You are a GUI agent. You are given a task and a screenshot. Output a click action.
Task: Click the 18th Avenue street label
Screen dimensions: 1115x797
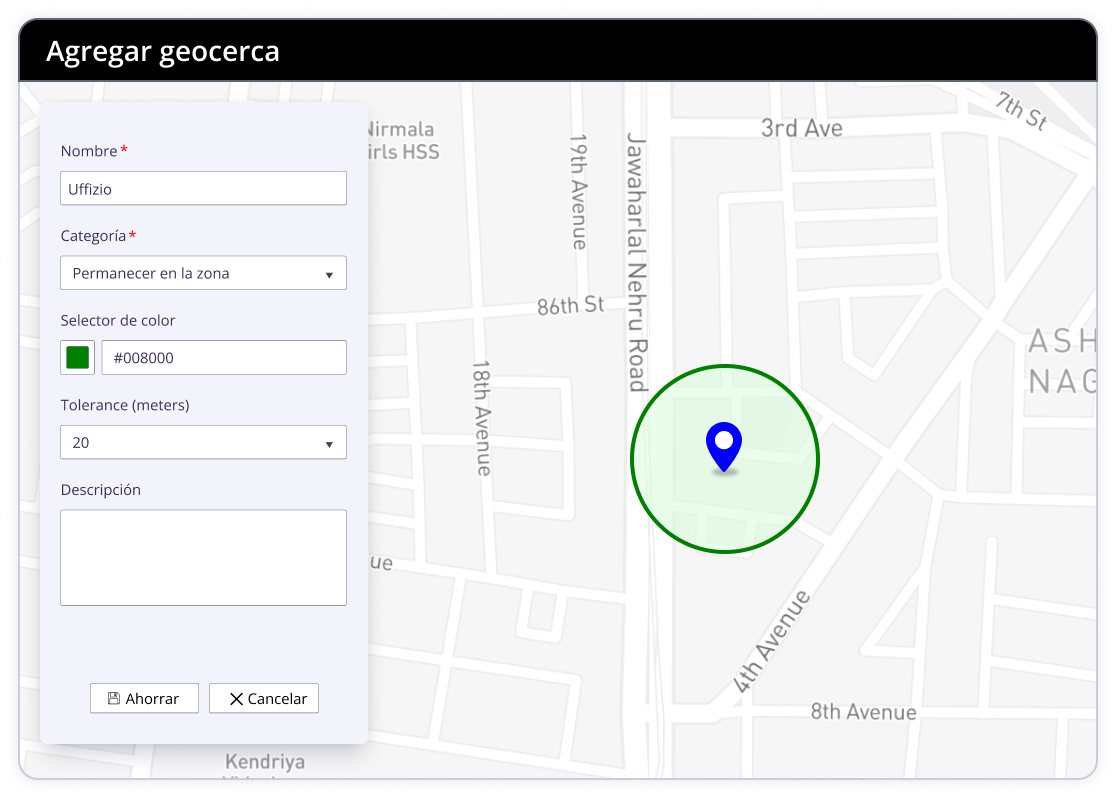(x=482, y=418)
